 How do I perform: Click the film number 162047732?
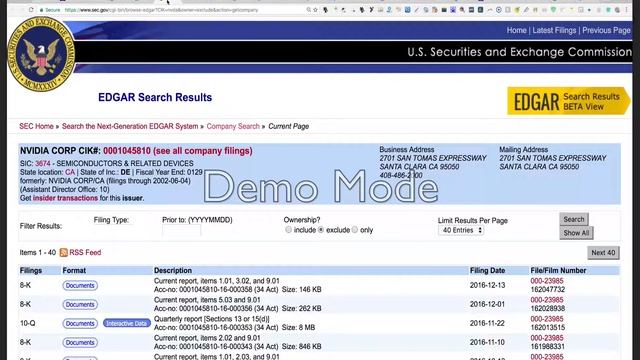click(x=547, y=289)
